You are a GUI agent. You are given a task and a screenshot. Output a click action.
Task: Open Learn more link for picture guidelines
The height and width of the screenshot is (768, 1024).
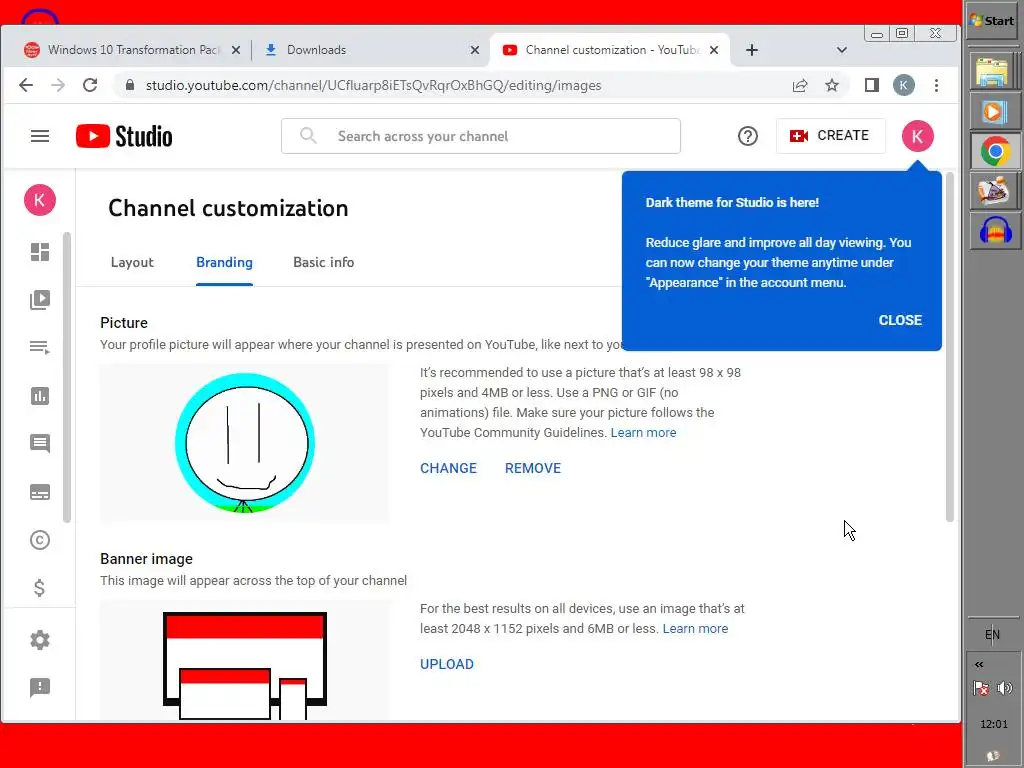pos(643,432)
